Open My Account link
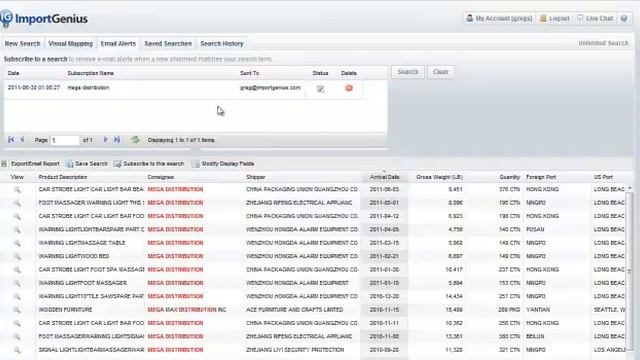This screenshot has width=640, height=360. pyautogui.click(x=499, y=18)
